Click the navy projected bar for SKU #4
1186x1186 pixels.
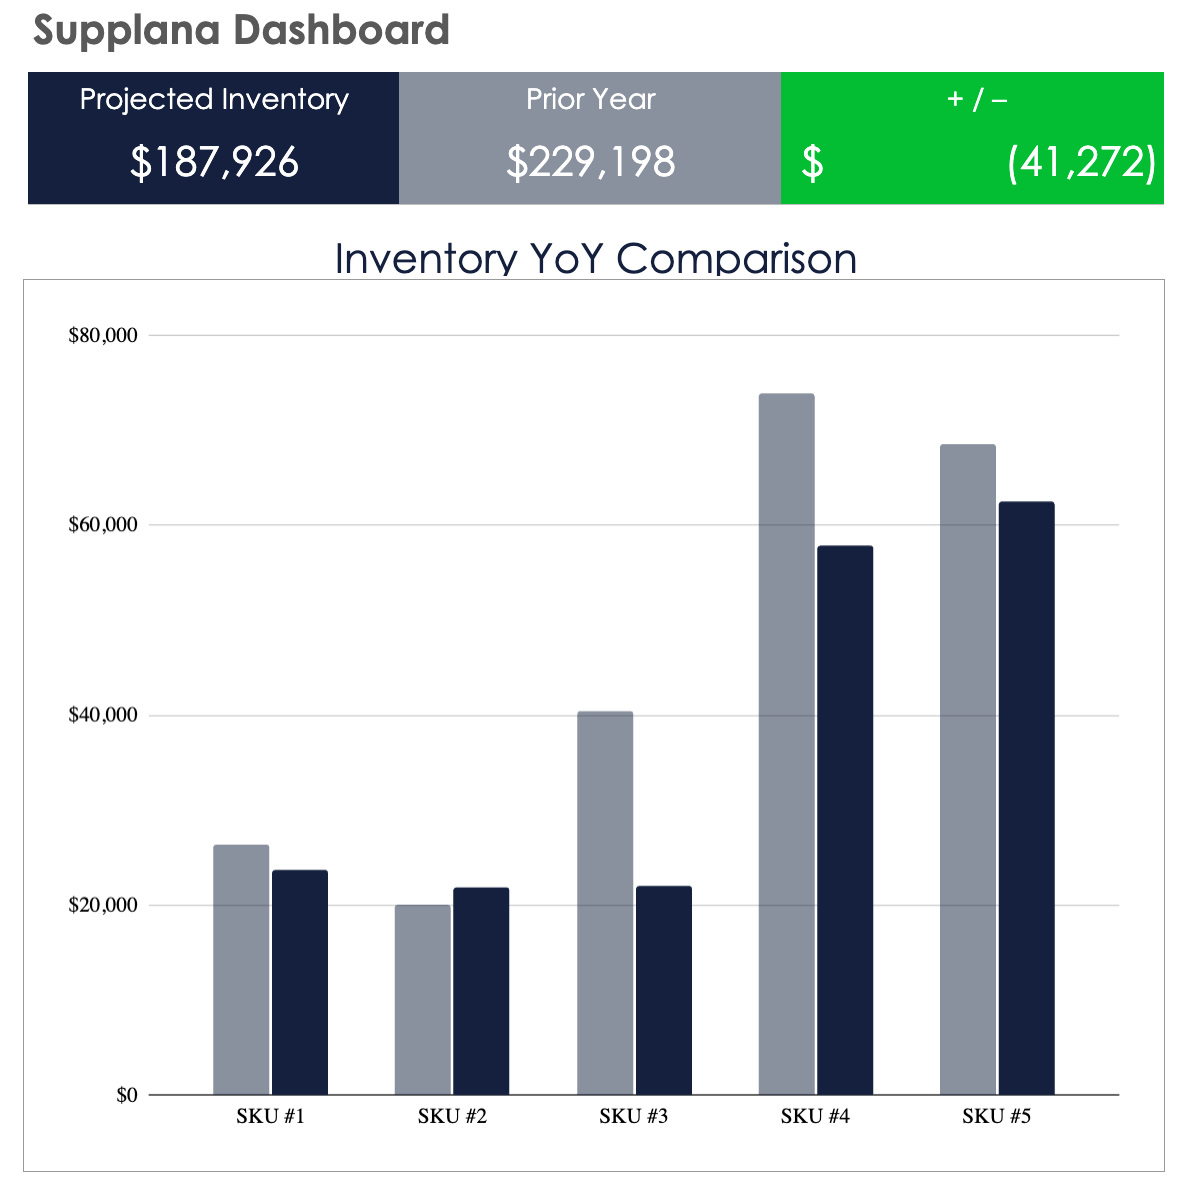tap(845, 820)
